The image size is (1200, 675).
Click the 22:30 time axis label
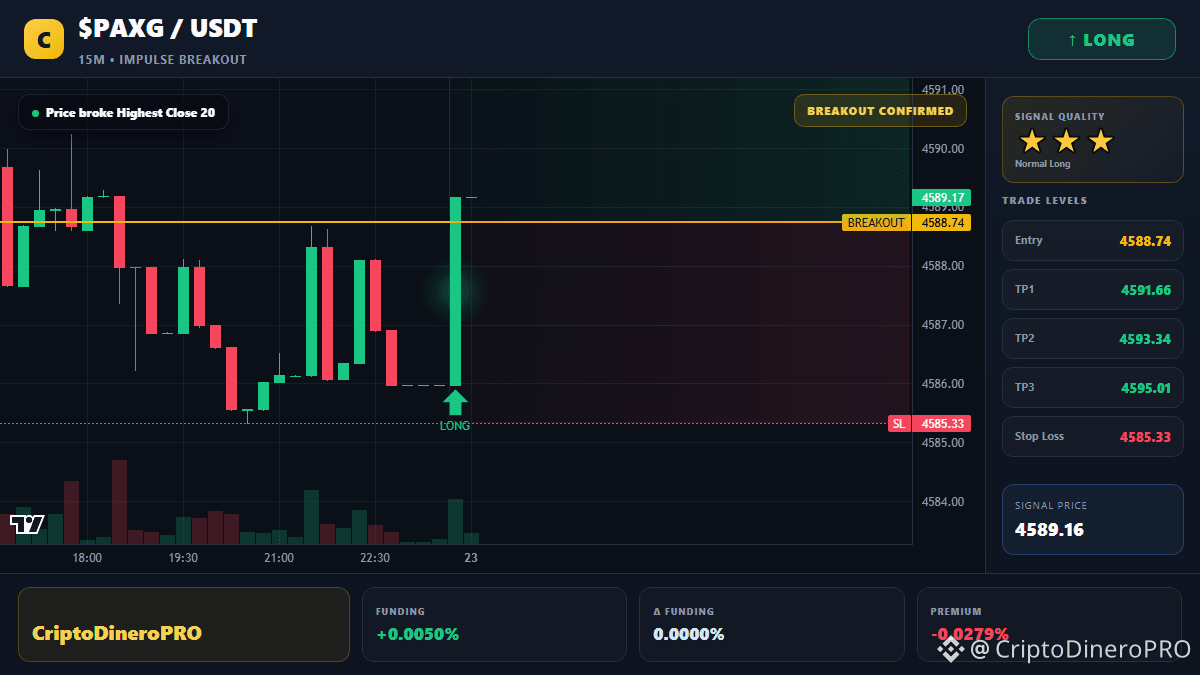pos(375,558)
